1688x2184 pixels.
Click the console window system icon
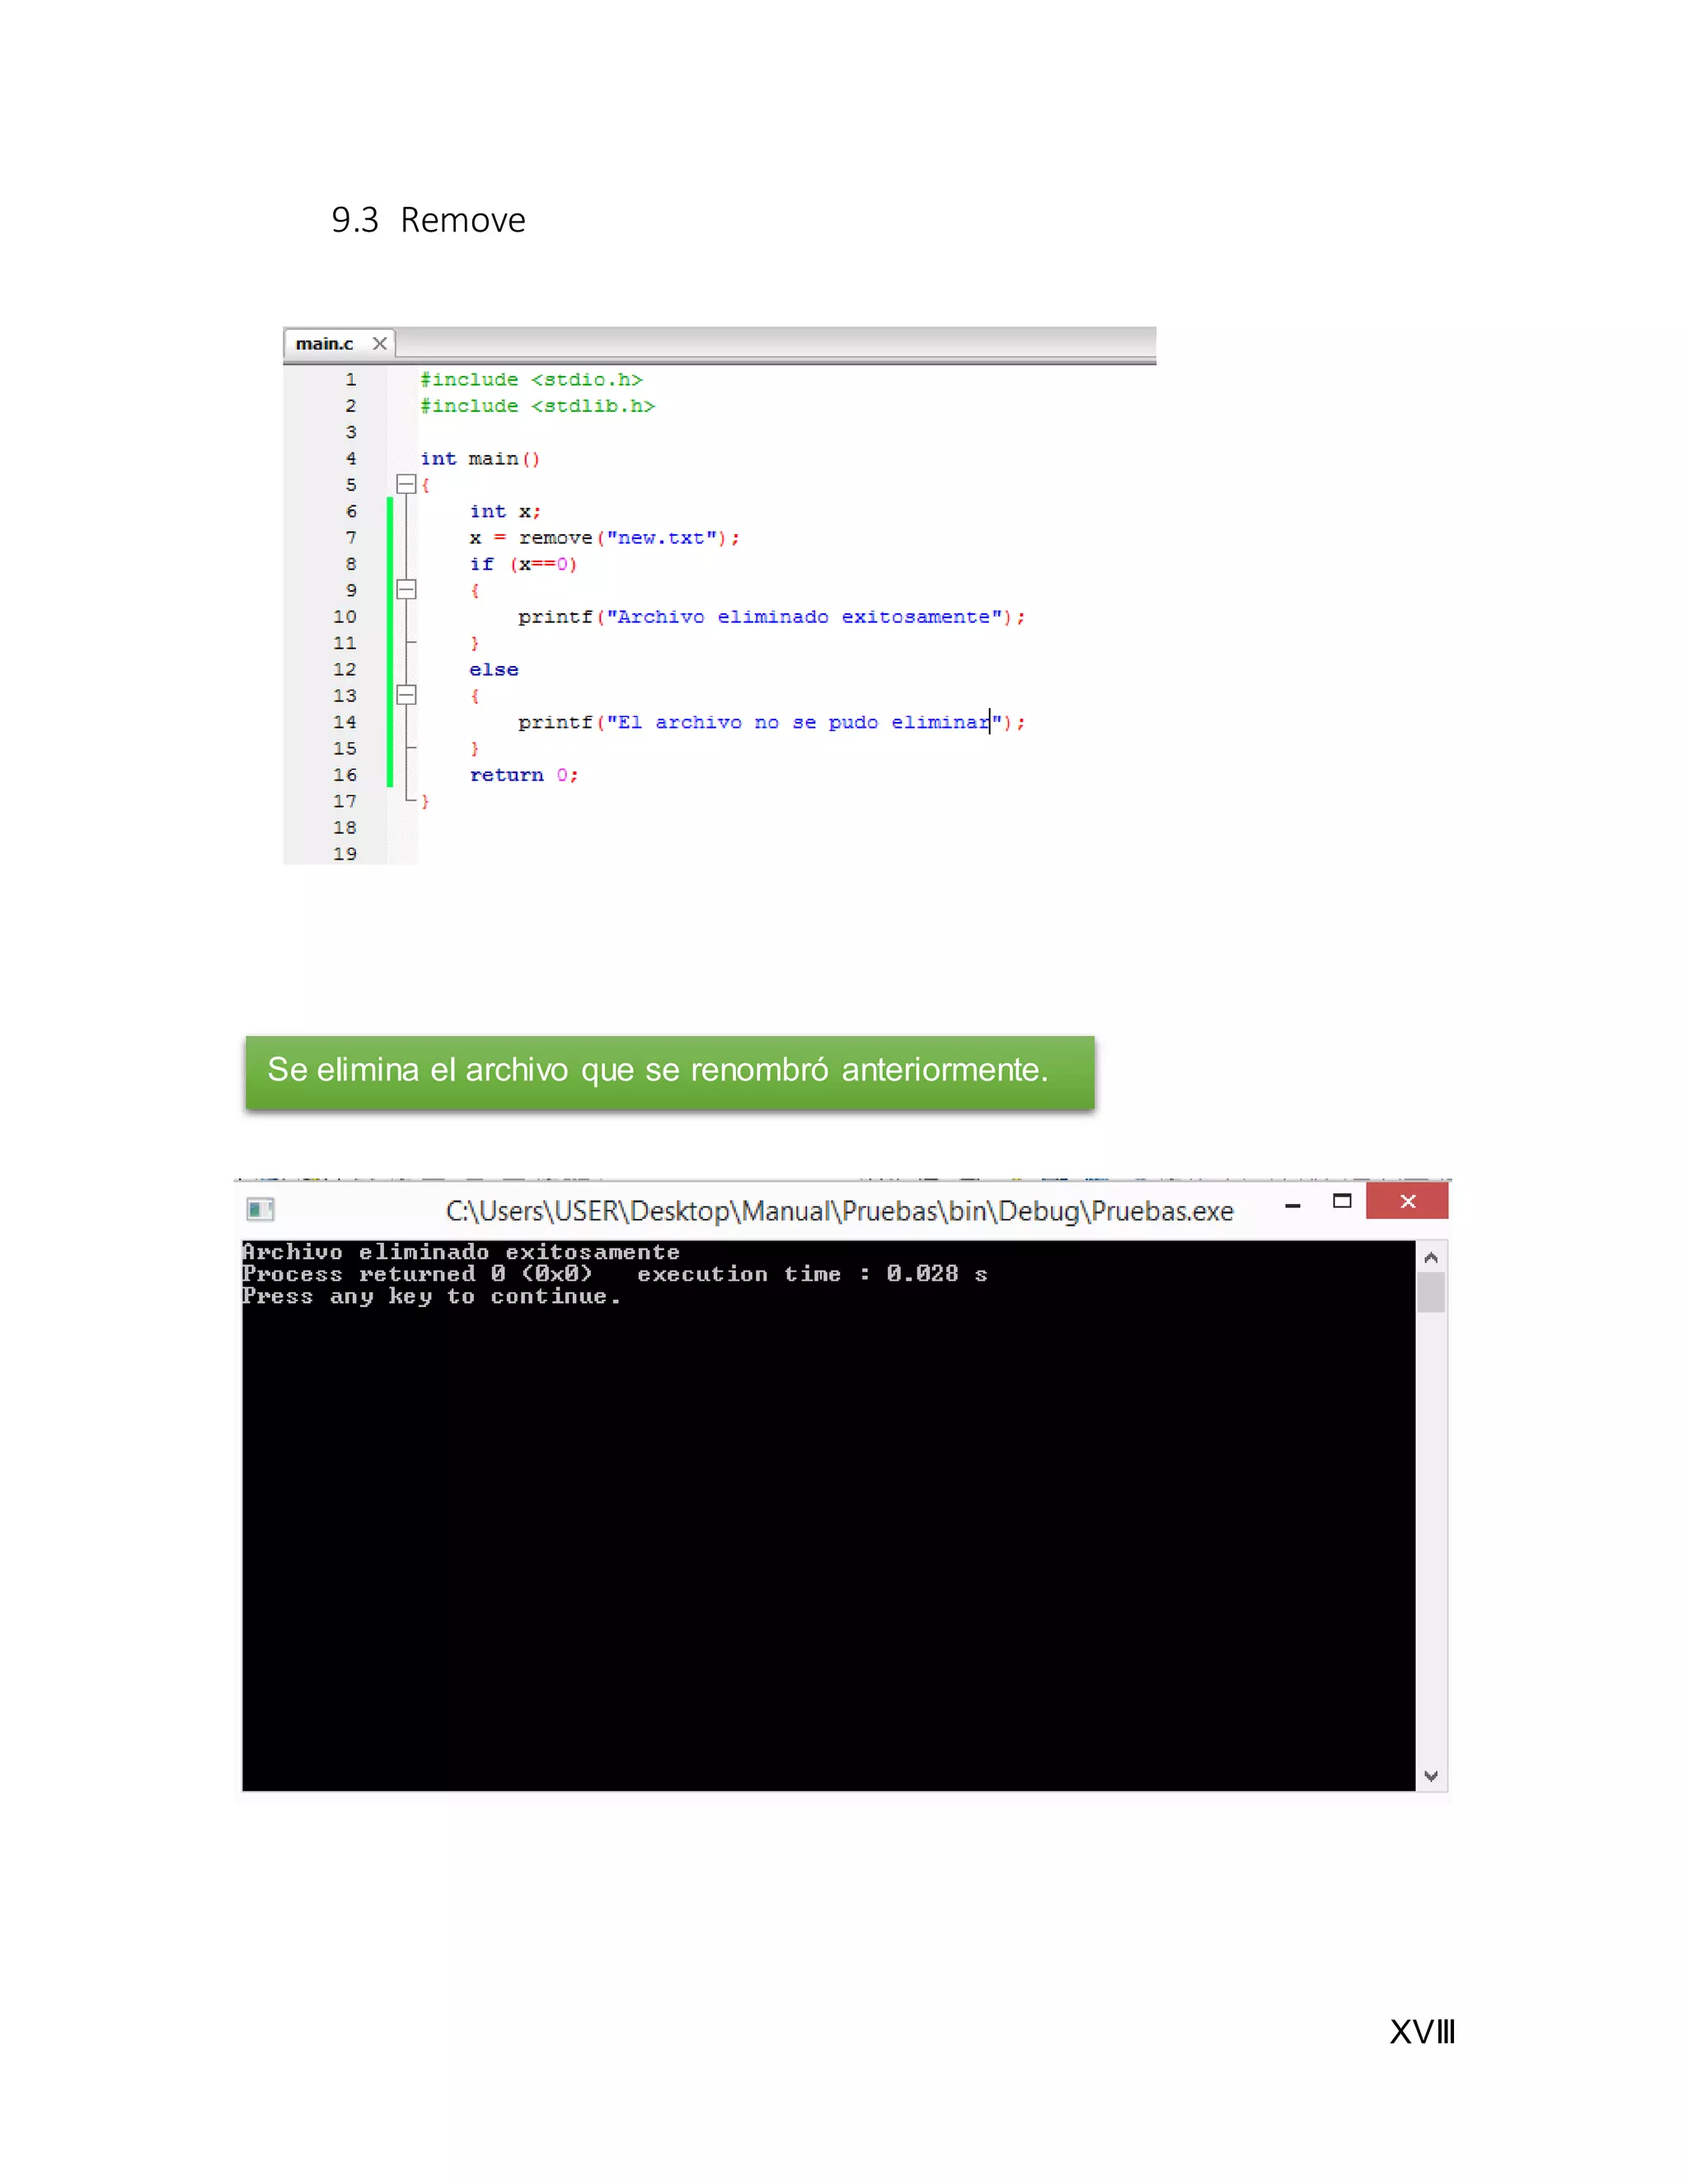[261, 1210]
